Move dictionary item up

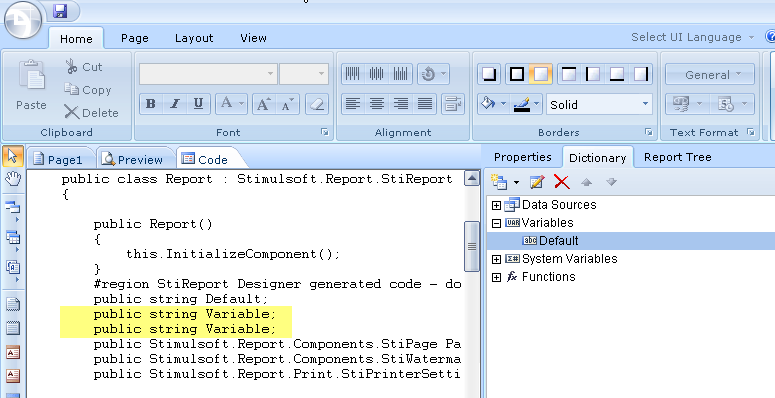click(x=586, y=182)
